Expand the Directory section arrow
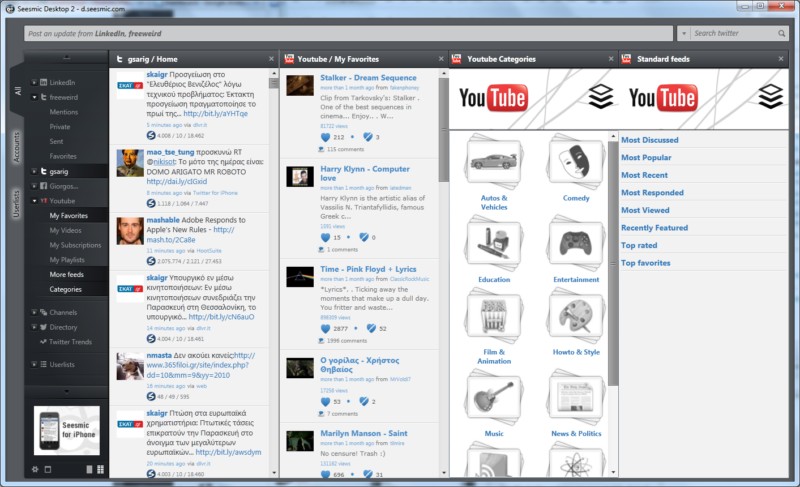This screenshot has width=800, height=487. (x=34, y=327)
